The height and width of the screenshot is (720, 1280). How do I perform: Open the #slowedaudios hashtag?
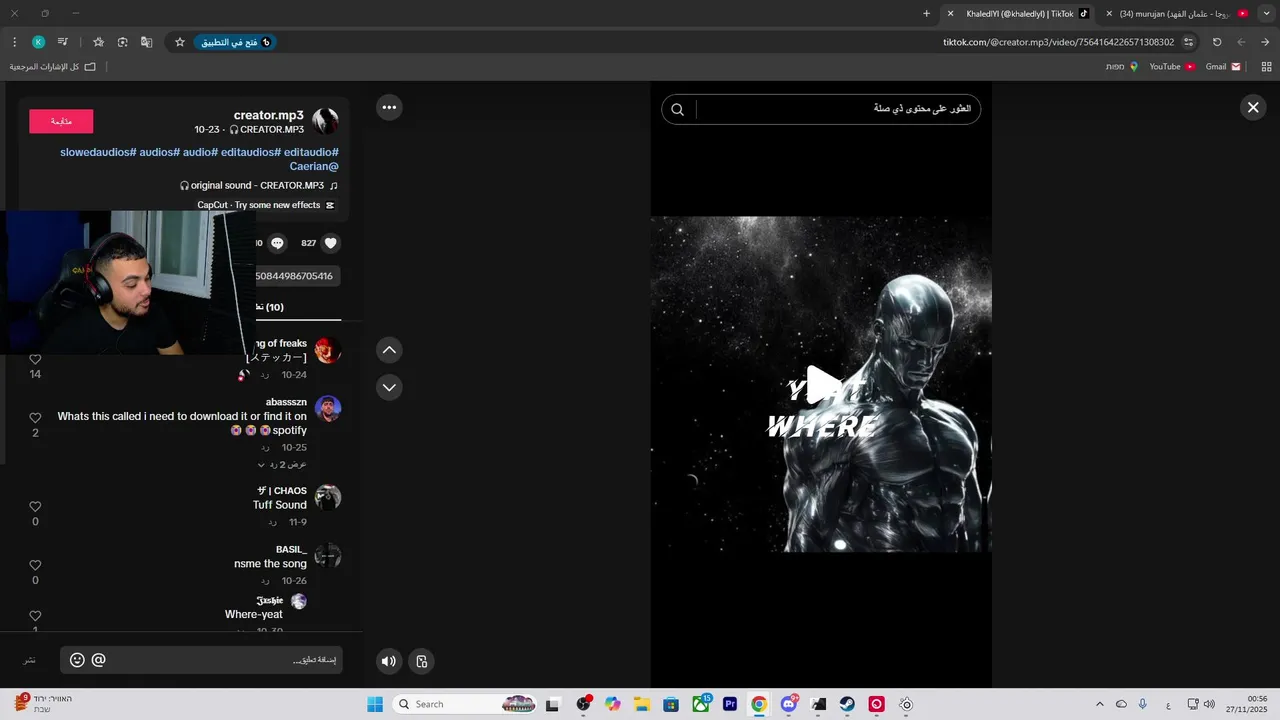98,152
